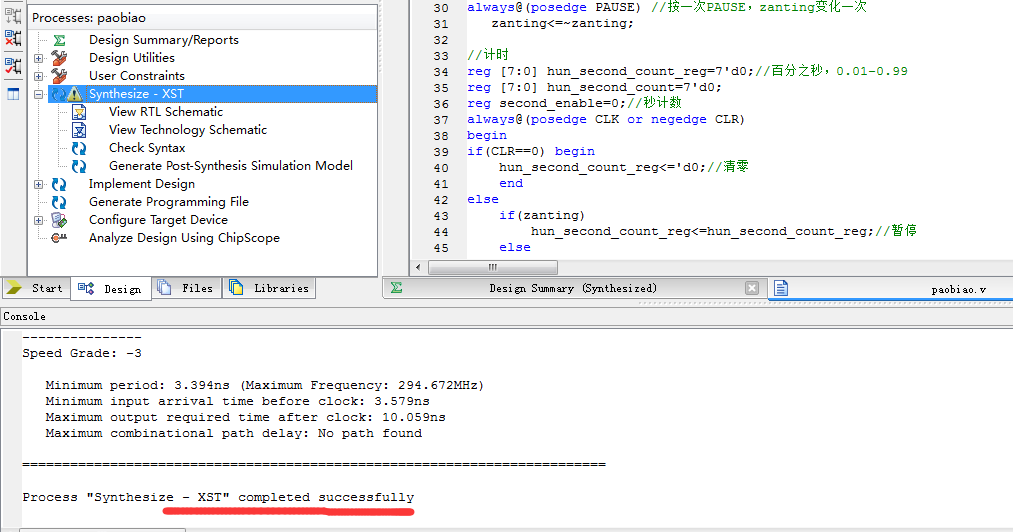Click the Implement Design process icon
The width and height of the screenshot is (1013, 532).
click(59, 184)
